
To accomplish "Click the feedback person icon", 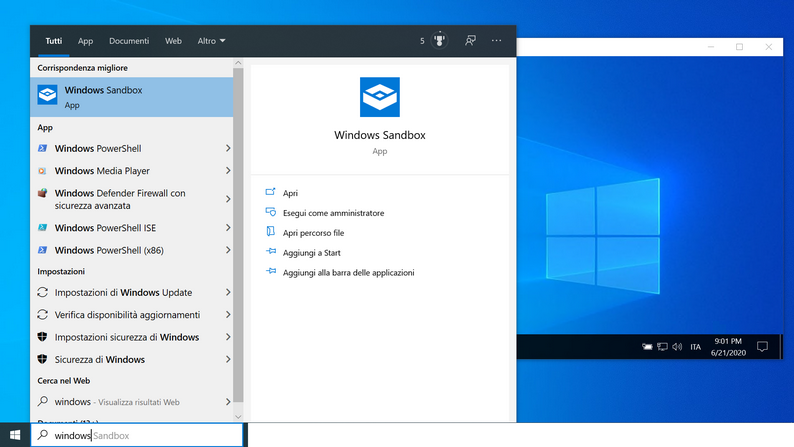I will [470, 40].
